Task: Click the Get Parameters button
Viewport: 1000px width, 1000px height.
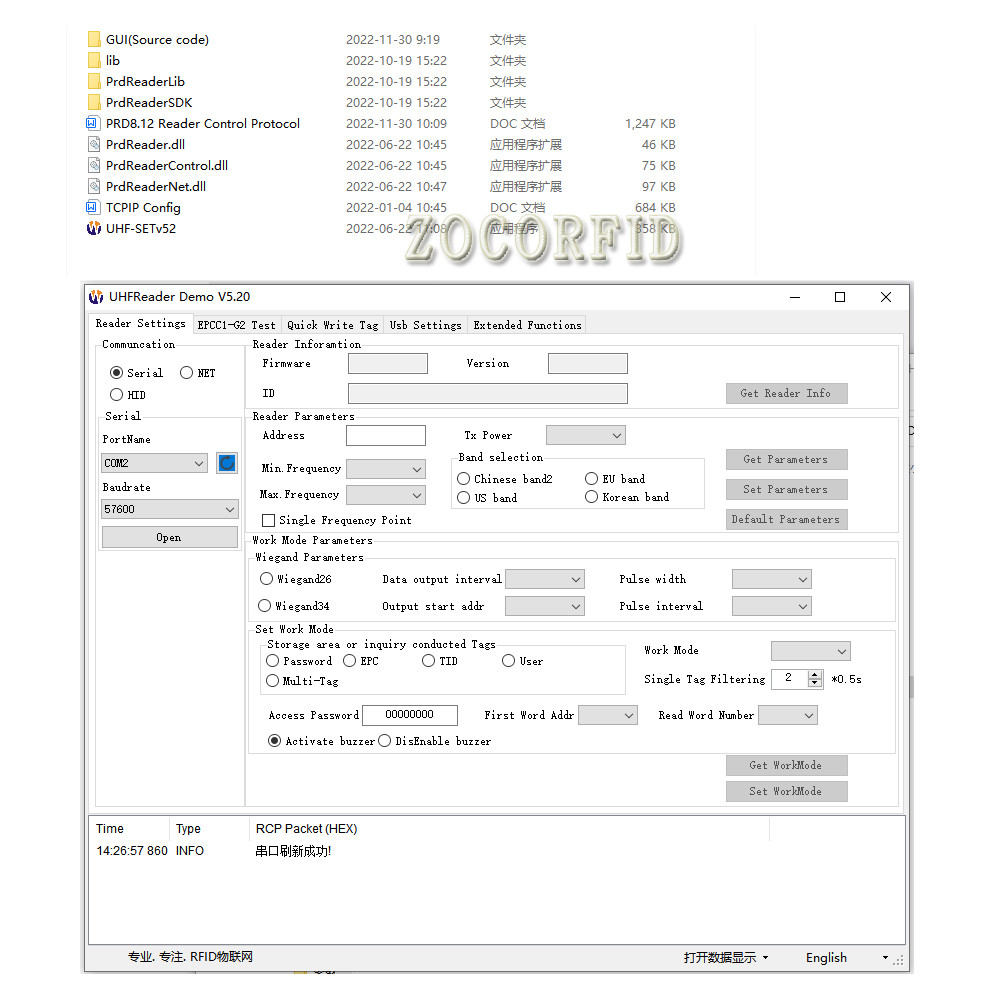Action: click(x=786, y=459)
